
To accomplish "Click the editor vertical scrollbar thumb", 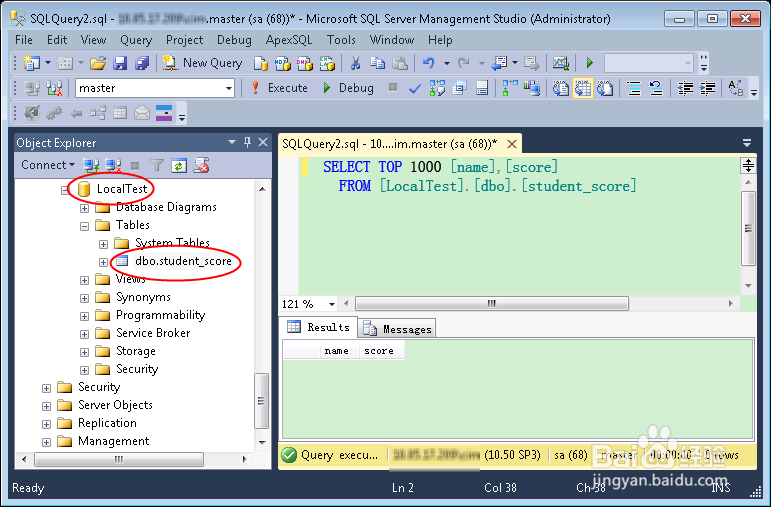I will point(748,229).
